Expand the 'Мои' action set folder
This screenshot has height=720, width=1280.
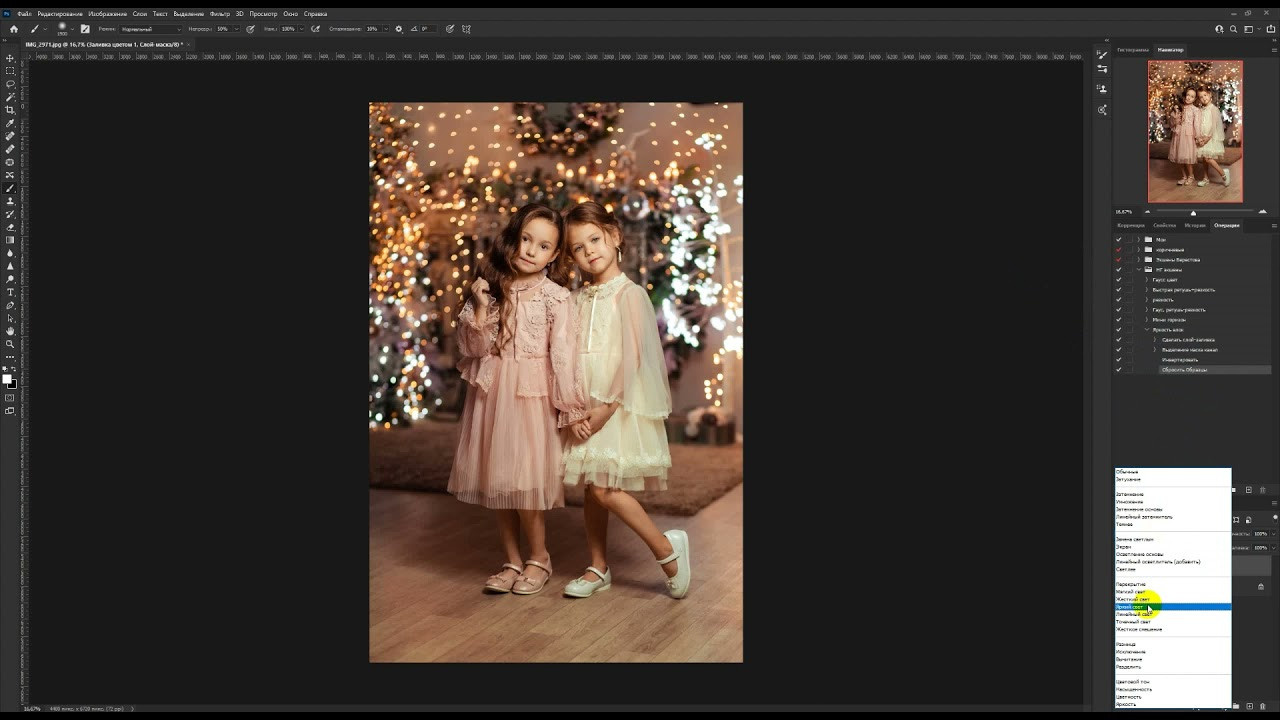[x=1139, y=240]
